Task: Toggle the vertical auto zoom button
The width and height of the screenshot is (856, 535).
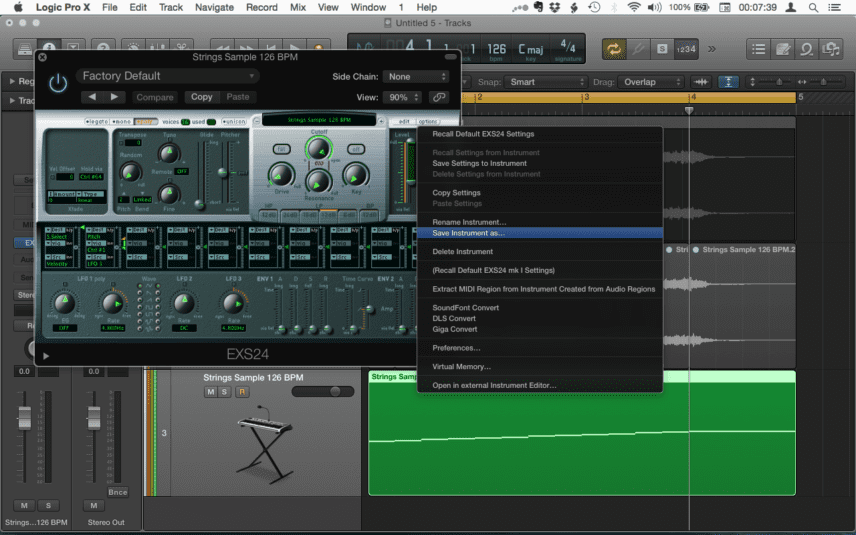Action: point(728,82)
